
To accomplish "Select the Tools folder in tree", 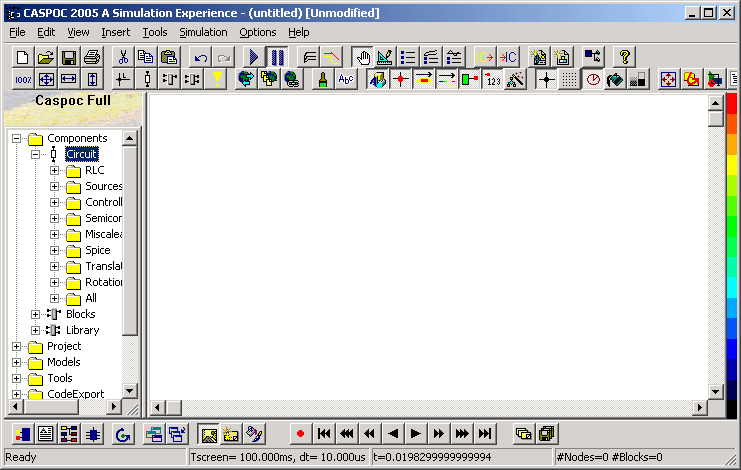I will tap(60, 378).
